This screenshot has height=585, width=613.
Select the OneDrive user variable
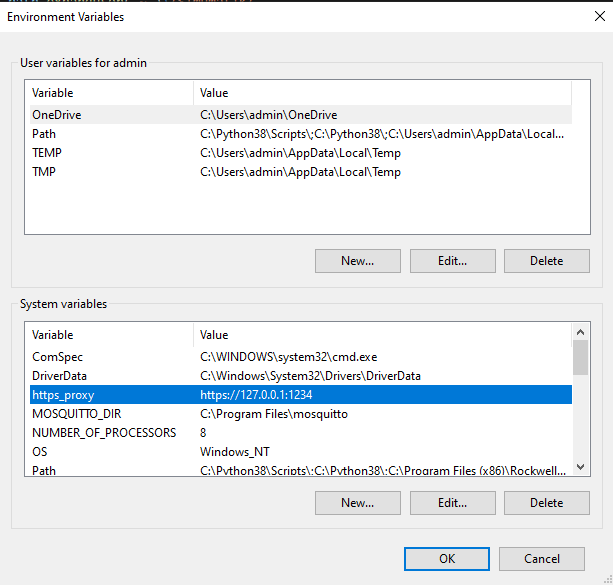coord(57,115)
